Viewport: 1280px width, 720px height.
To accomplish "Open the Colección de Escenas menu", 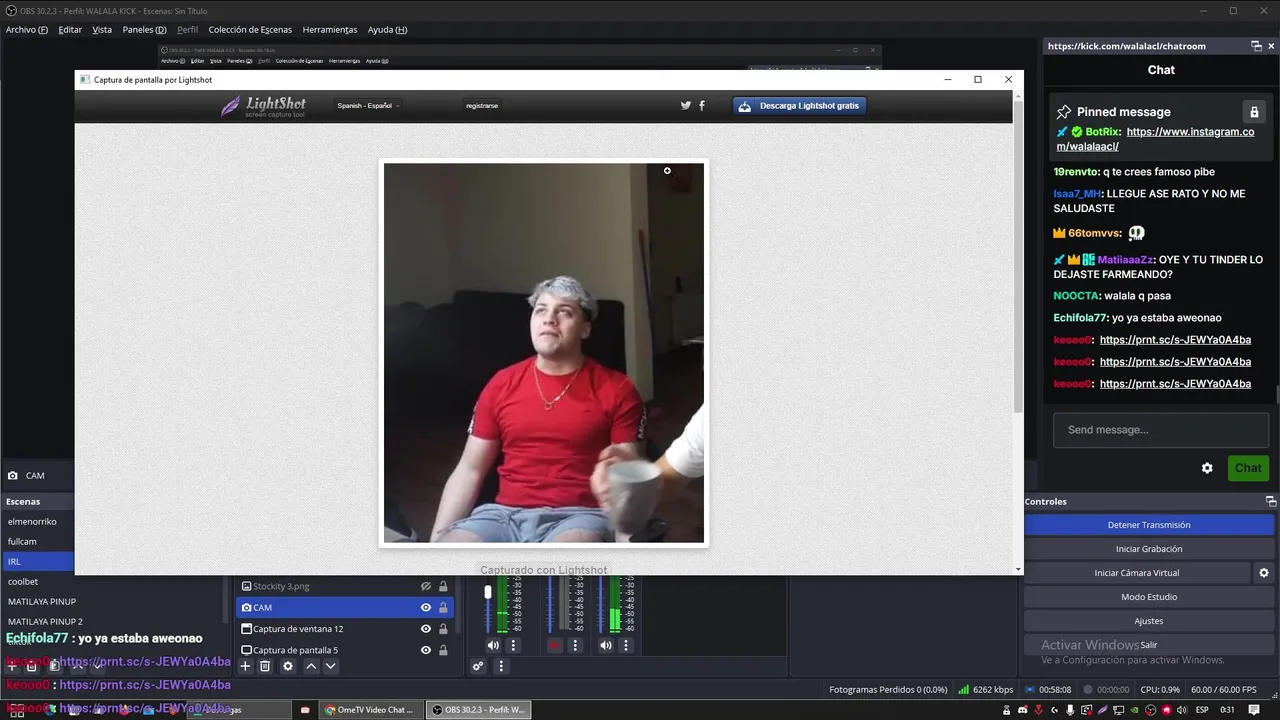I will coord(250,29).
